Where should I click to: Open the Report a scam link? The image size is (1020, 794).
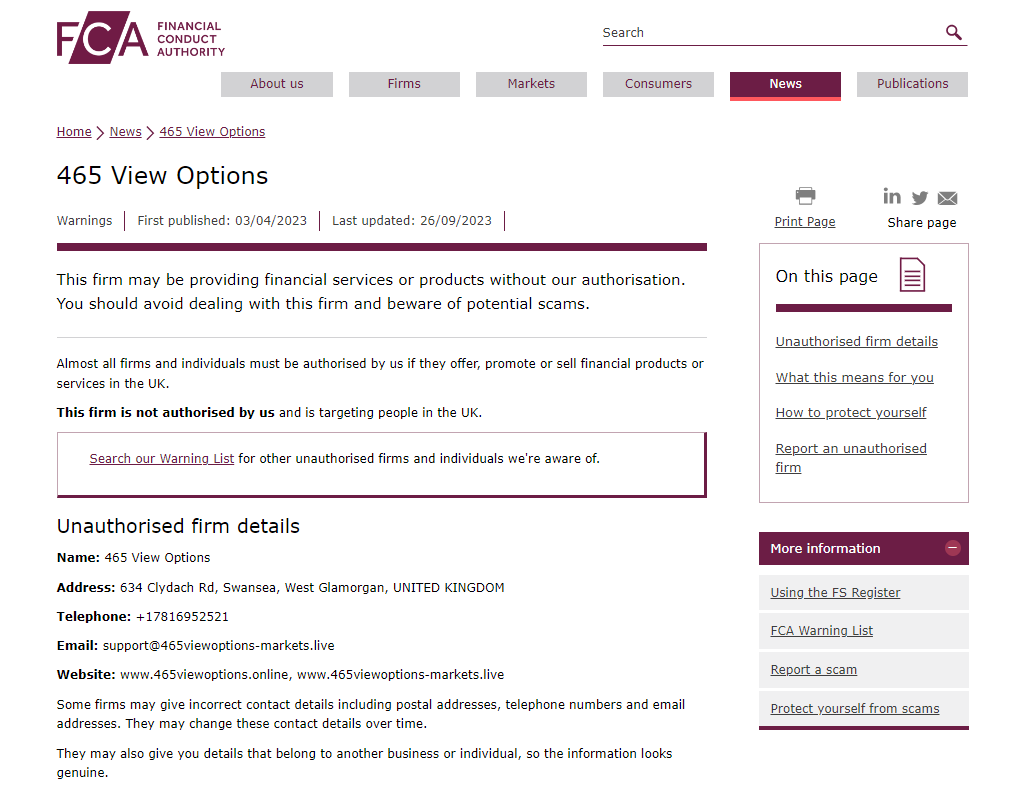click(x=813, y=670)
